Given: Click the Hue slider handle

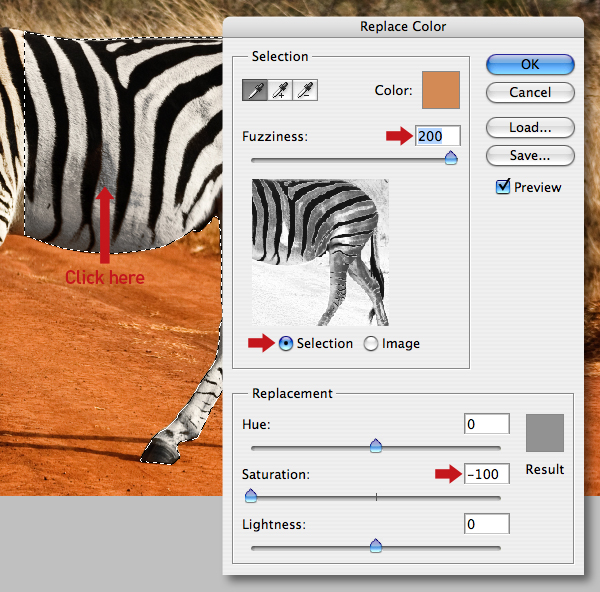Looking at the screenshot, I should click(x=376, y=445).
